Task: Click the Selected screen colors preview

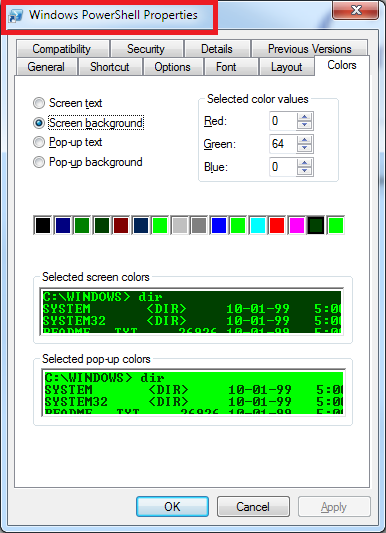Action: [x=192, y=312]
